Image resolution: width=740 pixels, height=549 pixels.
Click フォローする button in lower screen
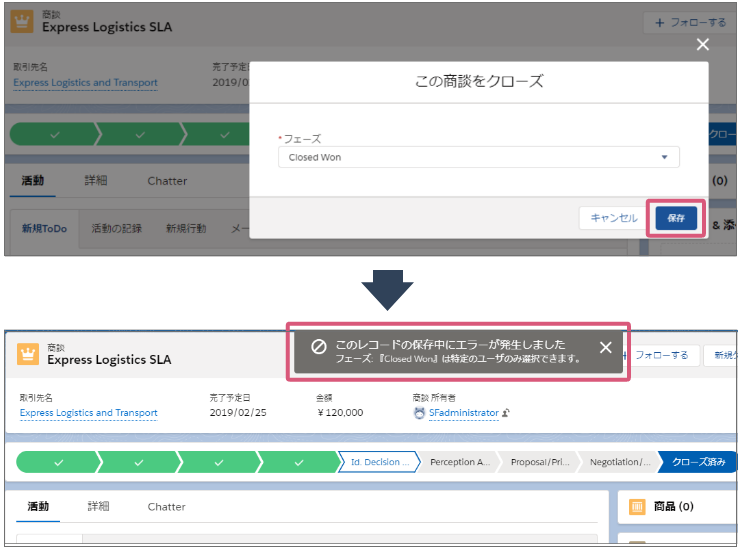(x=661, y=355)
